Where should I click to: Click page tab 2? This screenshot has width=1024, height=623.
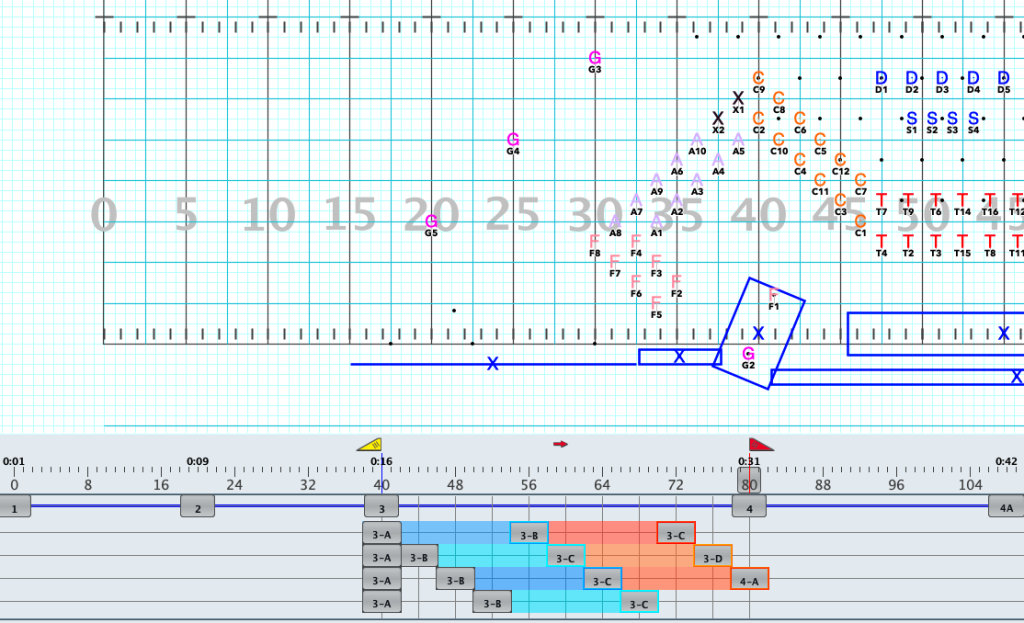click(196, 507)
